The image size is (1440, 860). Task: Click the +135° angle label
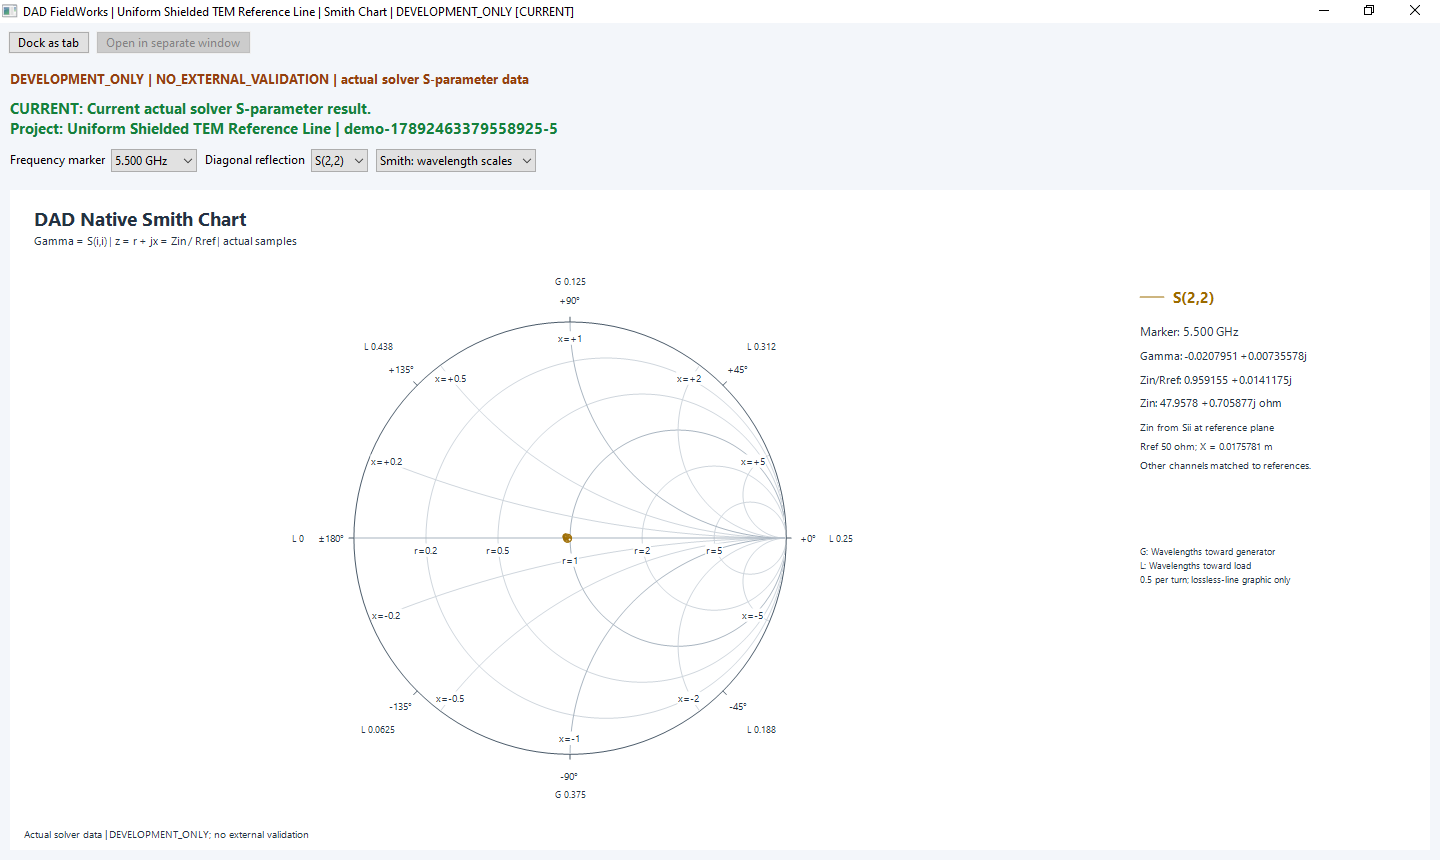[401, 370]
